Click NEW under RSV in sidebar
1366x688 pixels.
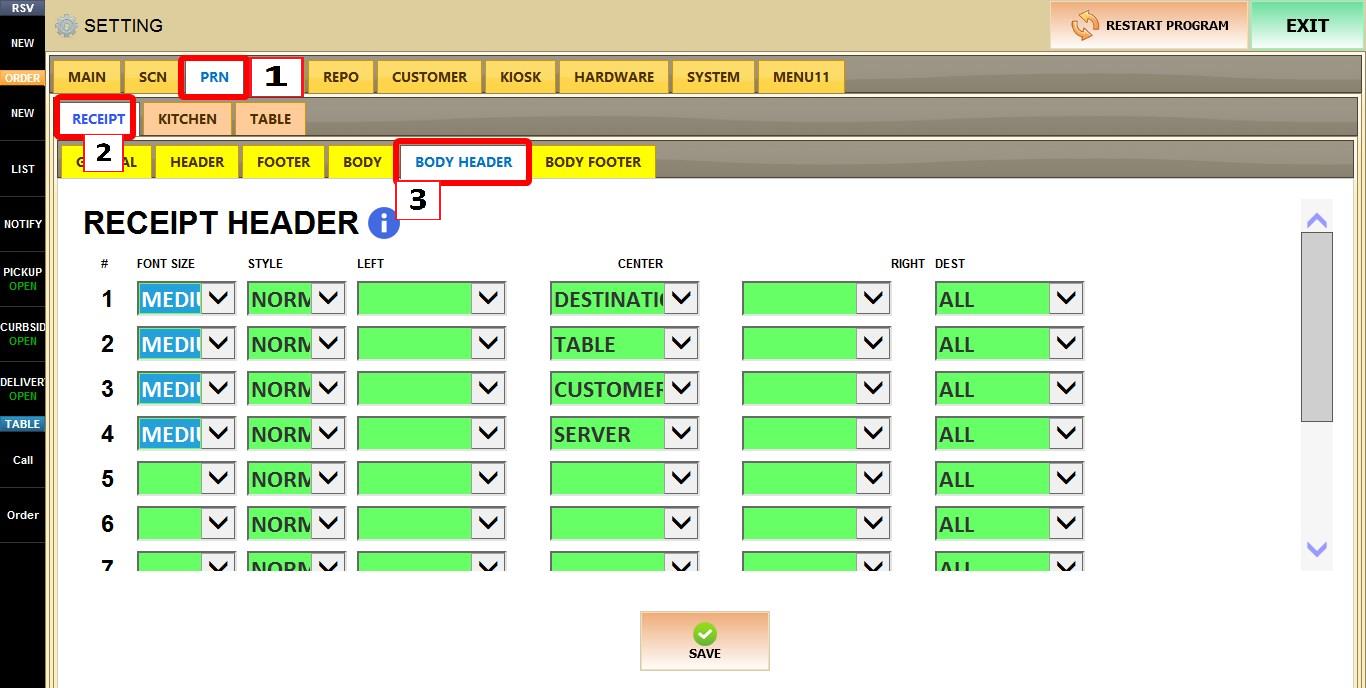click(22, 43)
